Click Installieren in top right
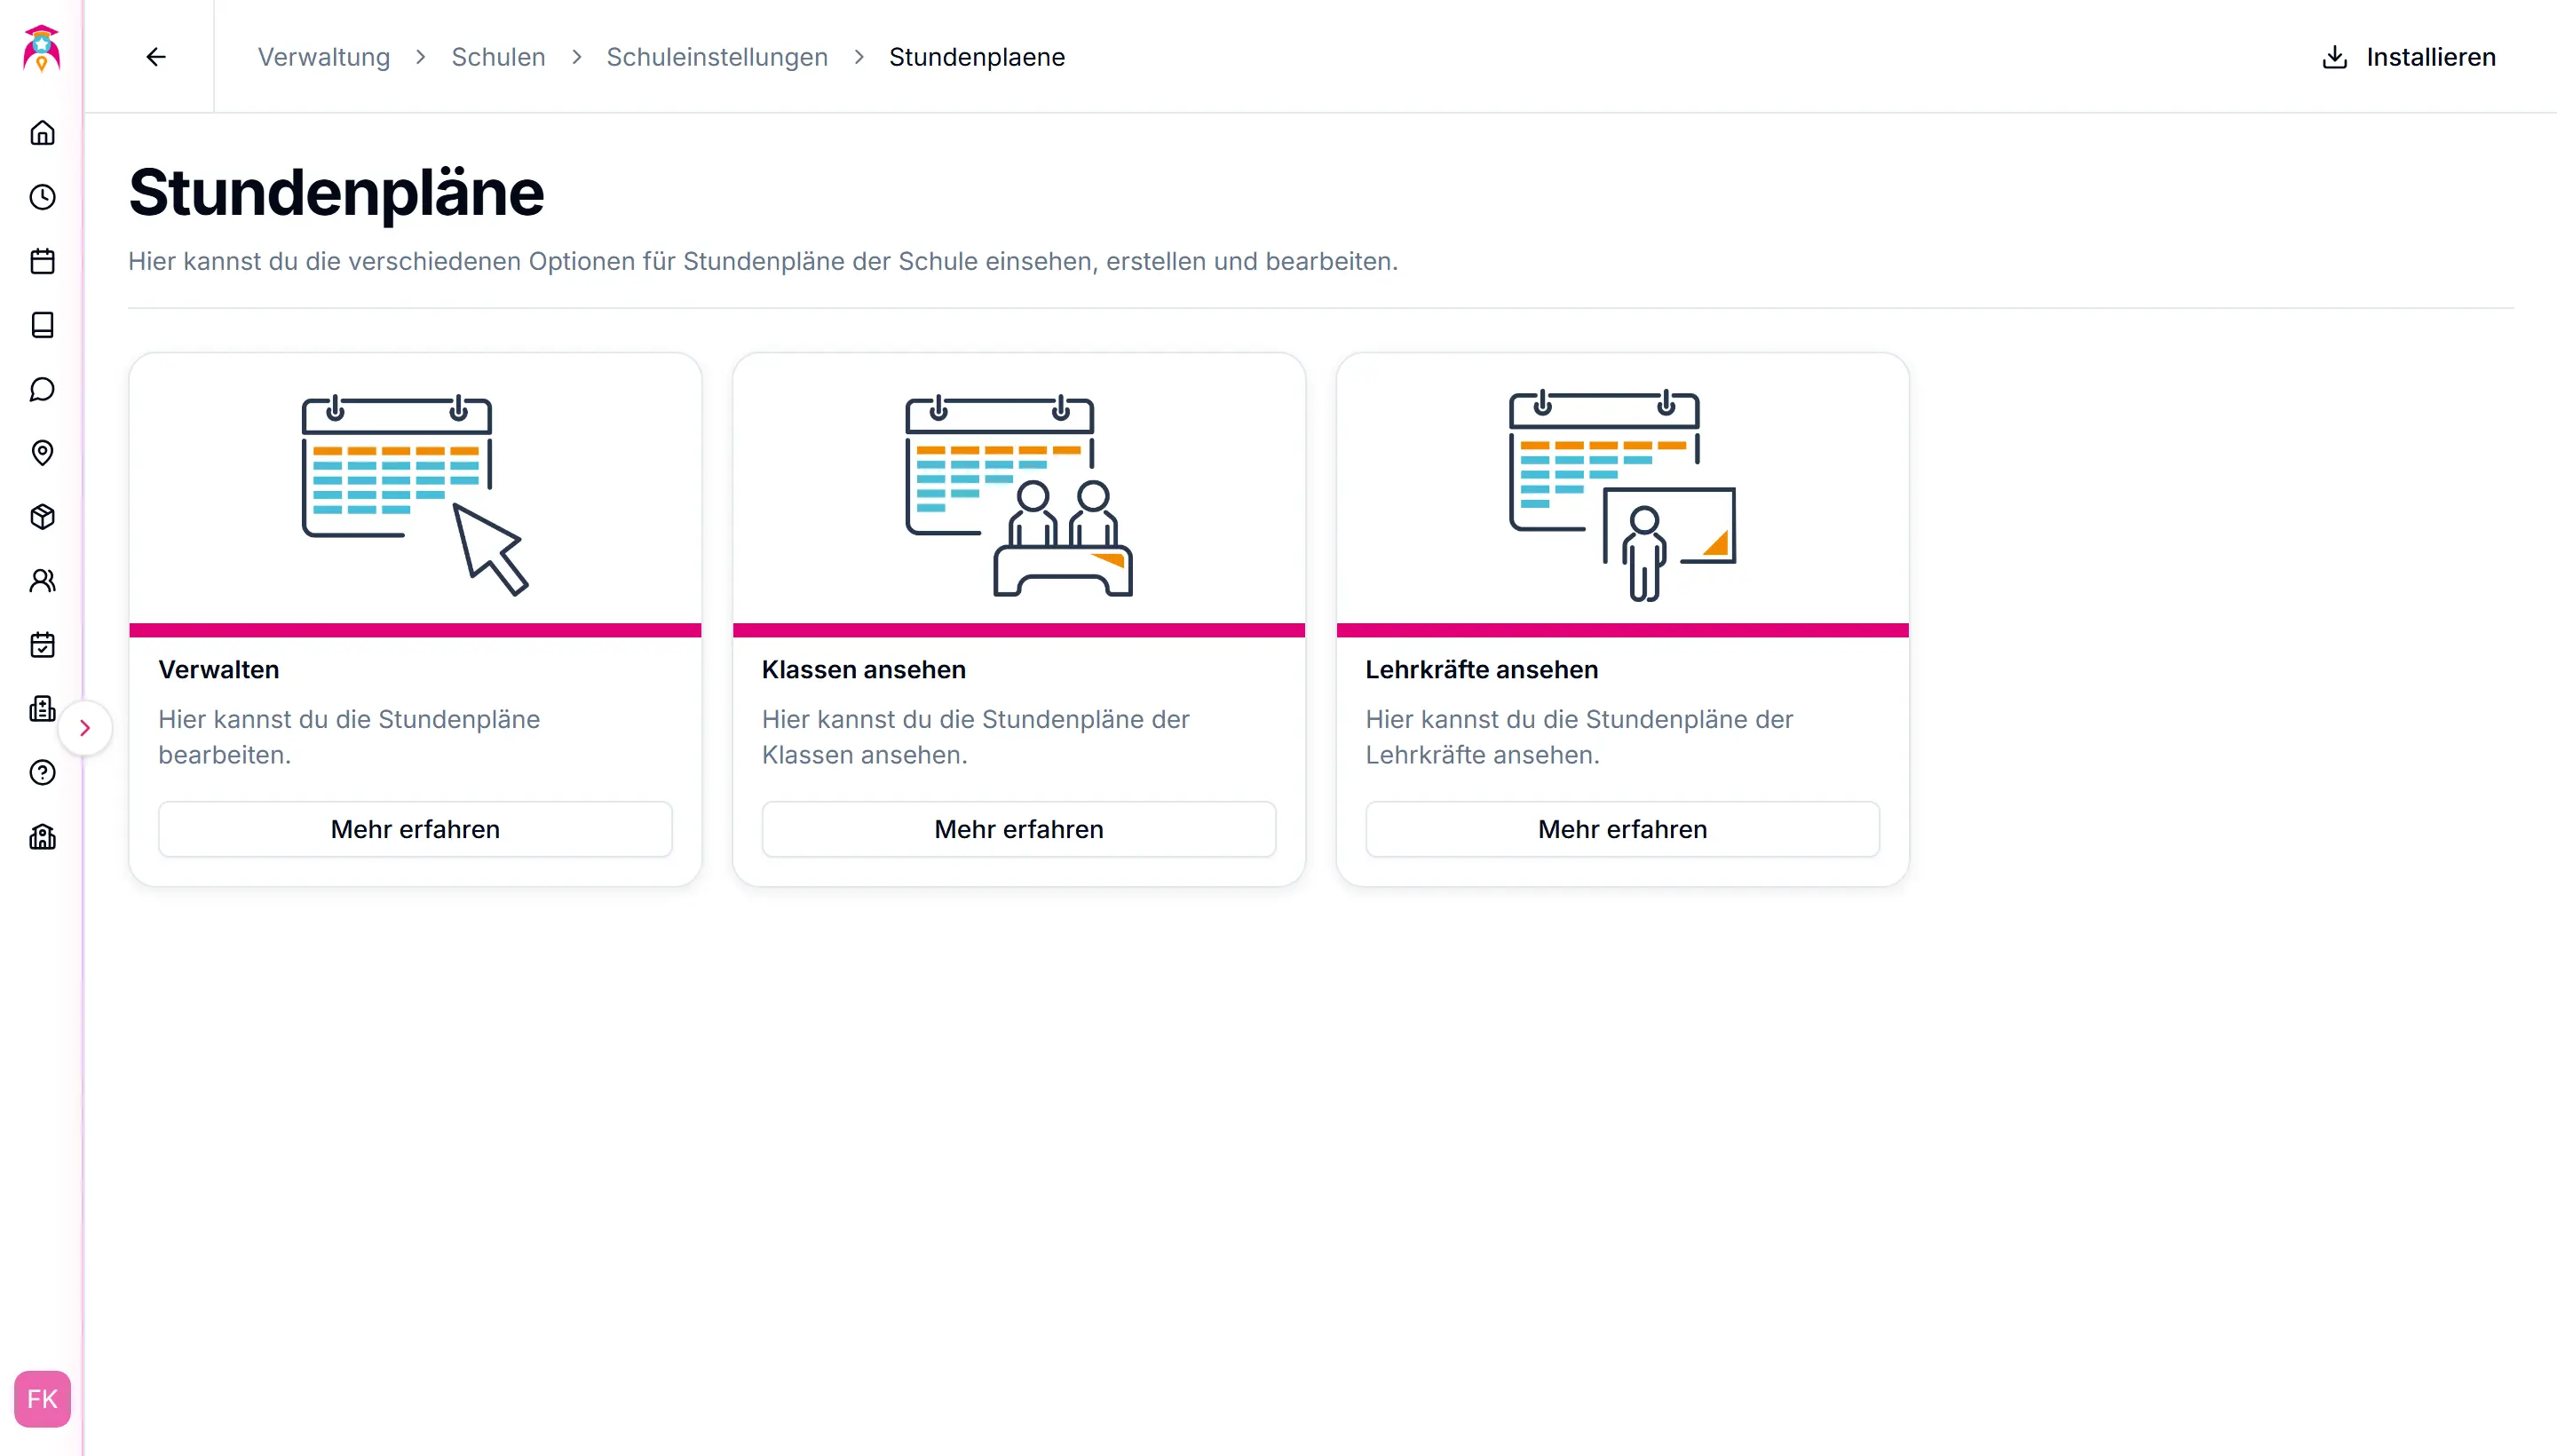This screenshot has height=1456, width=2557. 2409,57
